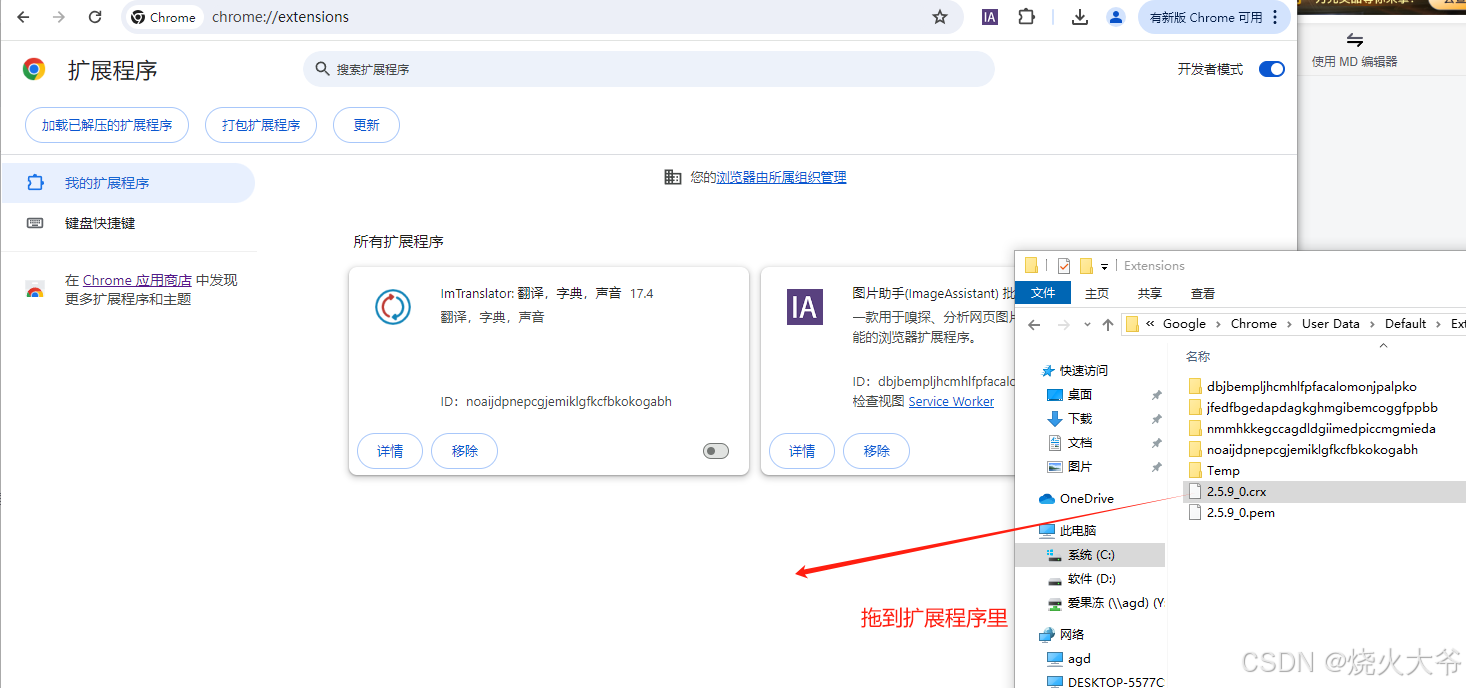This screenshot has width=1466, height=688.
Task: Open ImTranslator details
Action: (390, 451)
